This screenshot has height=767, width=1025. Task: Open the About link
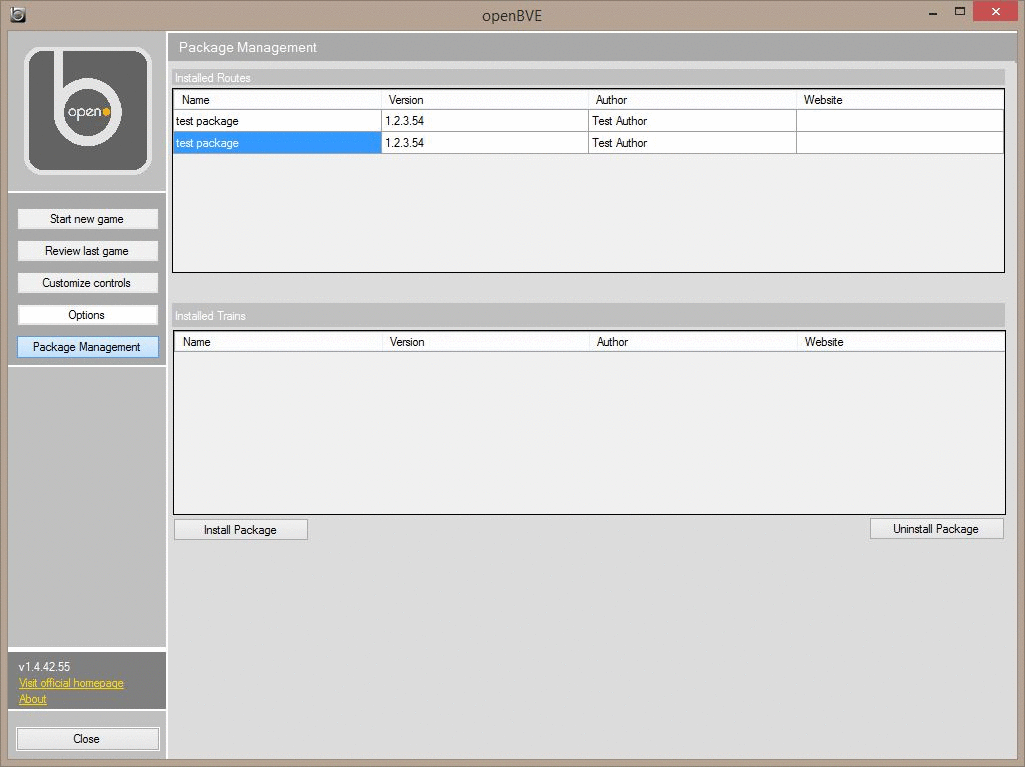[33, 699]
